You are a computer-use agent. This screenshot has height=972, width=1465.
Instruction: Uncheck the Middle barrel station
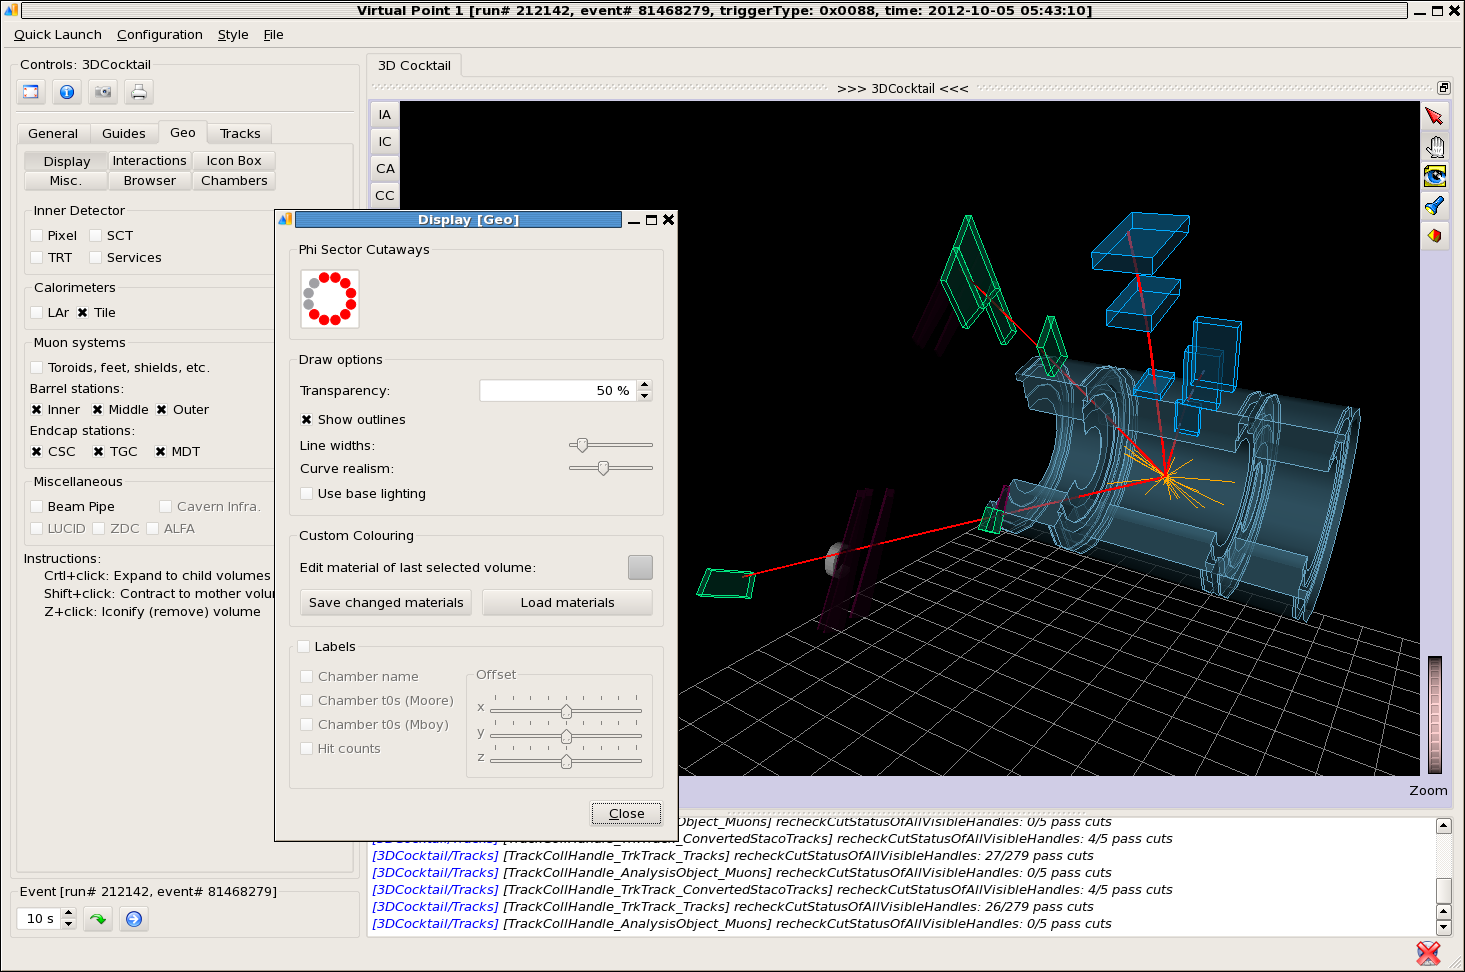click(x=98, y=410)
